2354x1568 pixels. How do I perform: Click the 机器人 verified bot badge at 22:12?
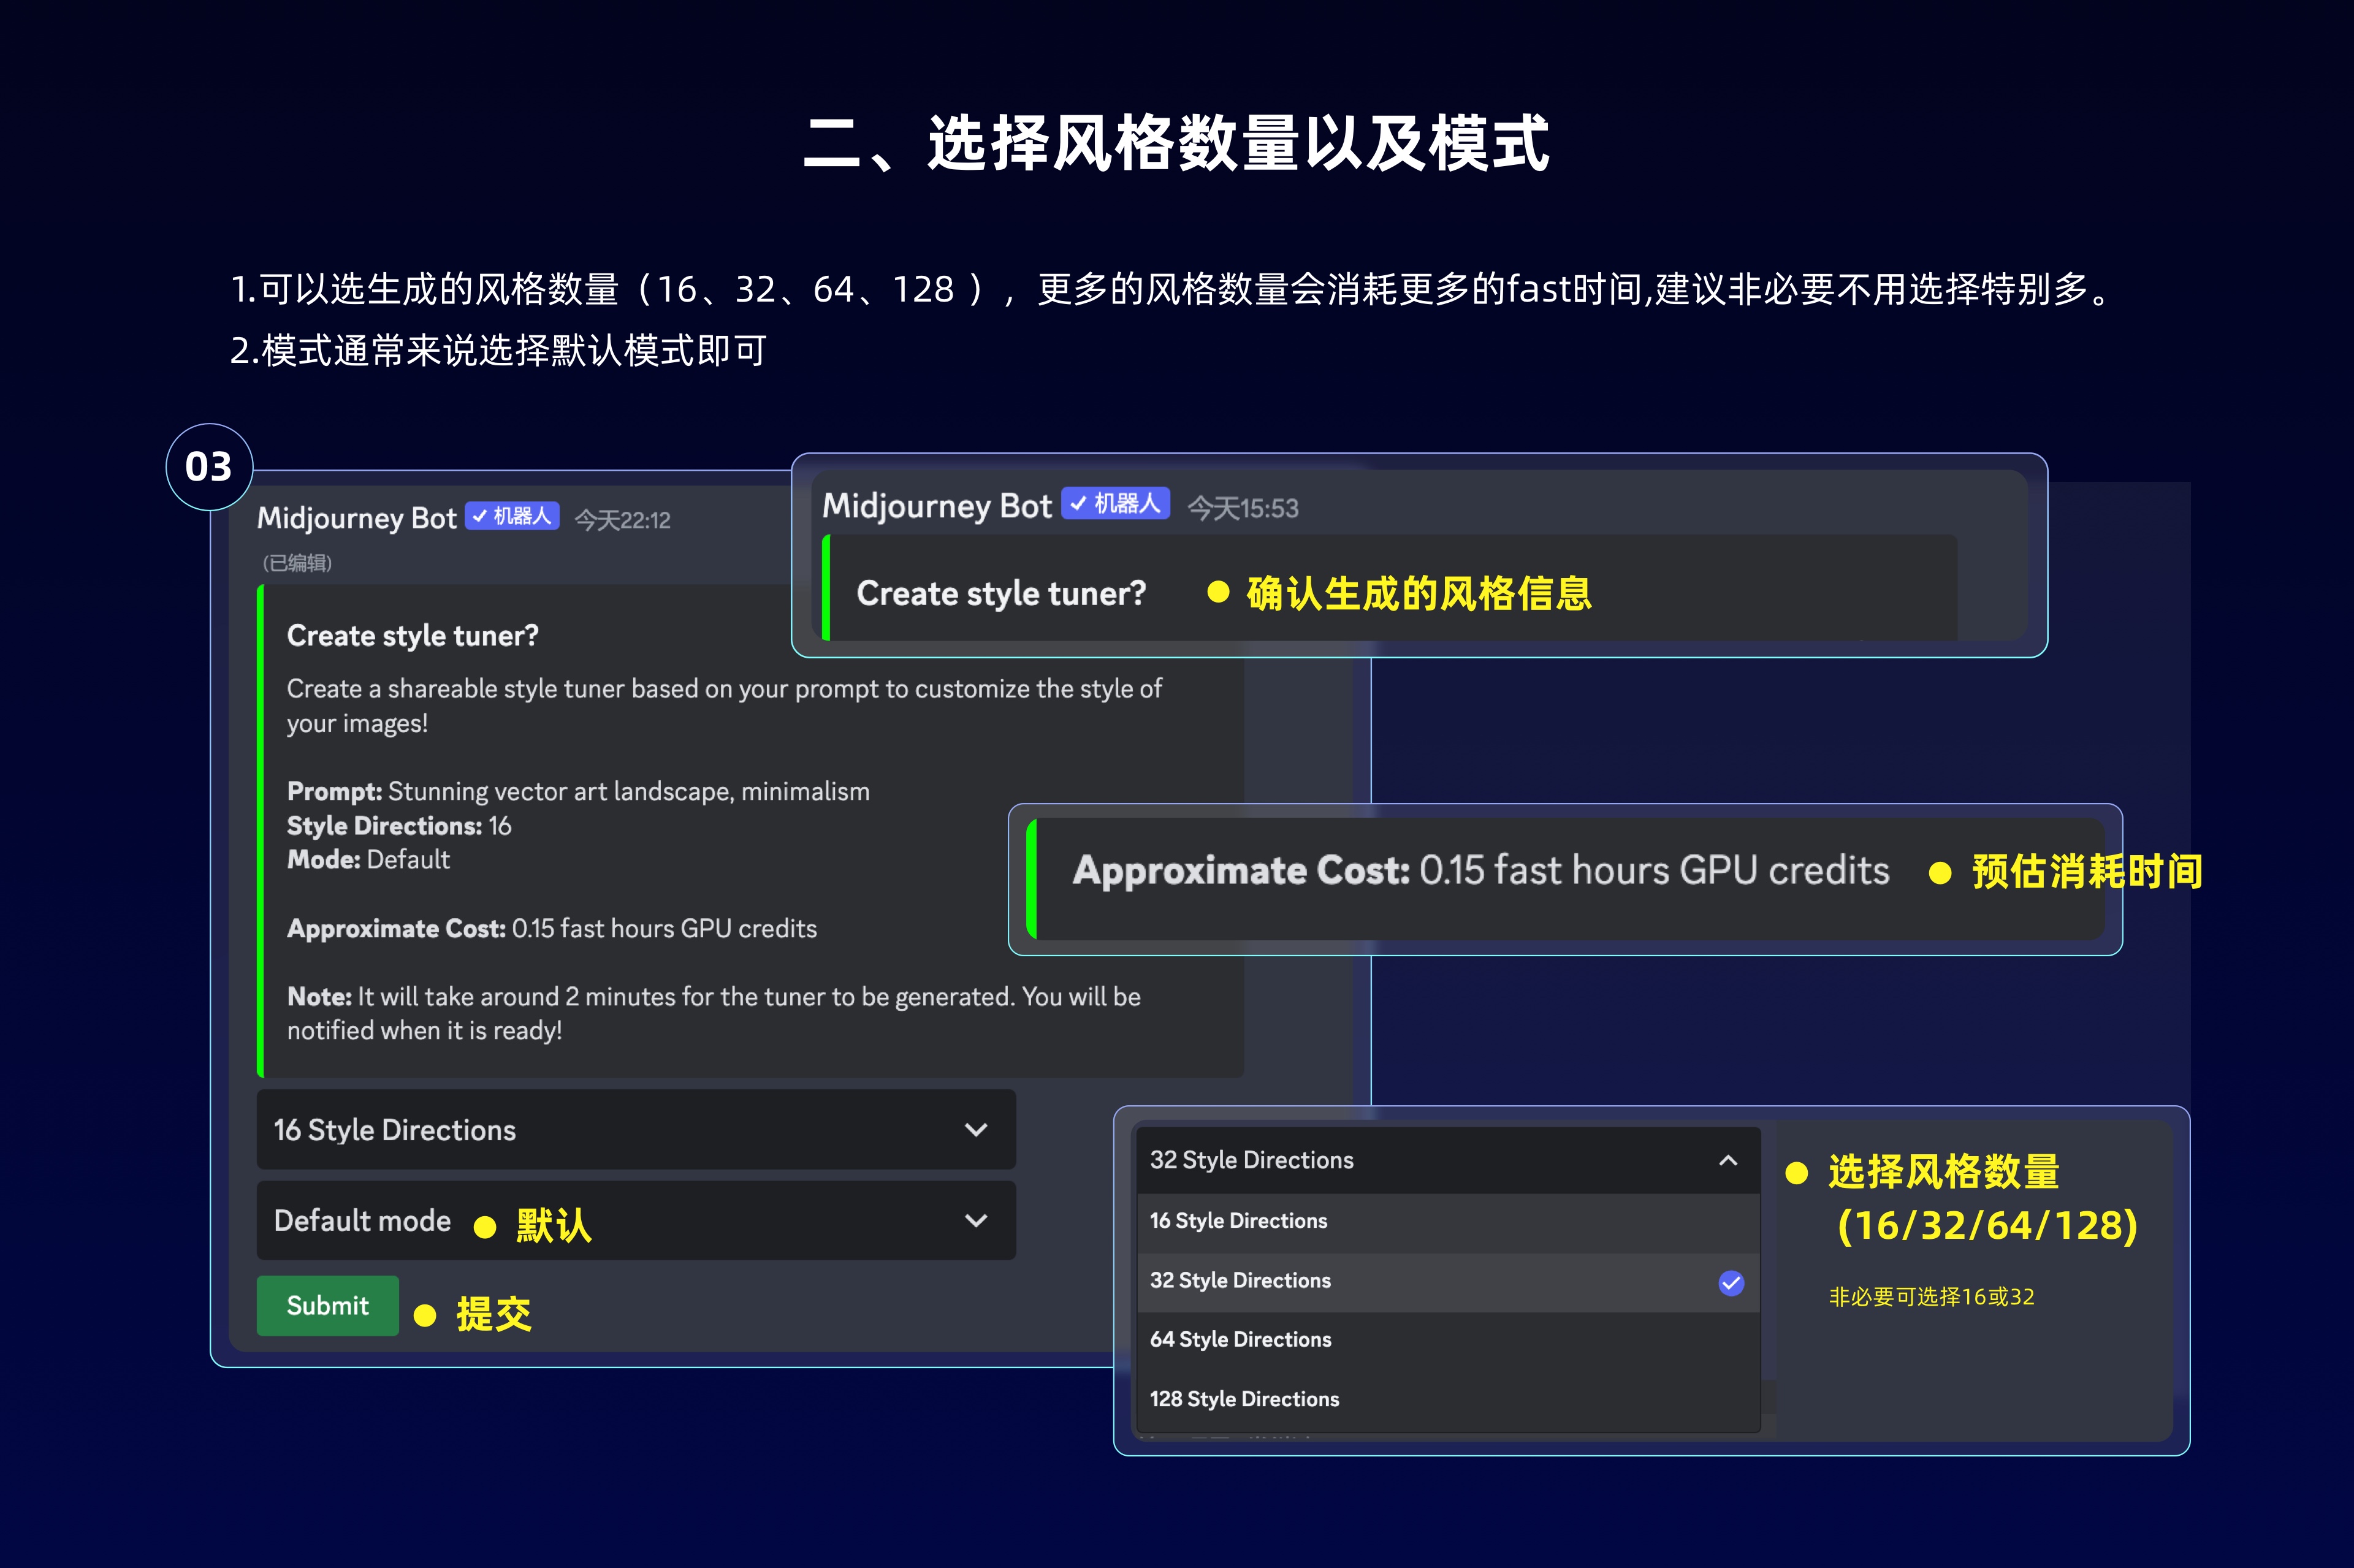pos(512,516)
